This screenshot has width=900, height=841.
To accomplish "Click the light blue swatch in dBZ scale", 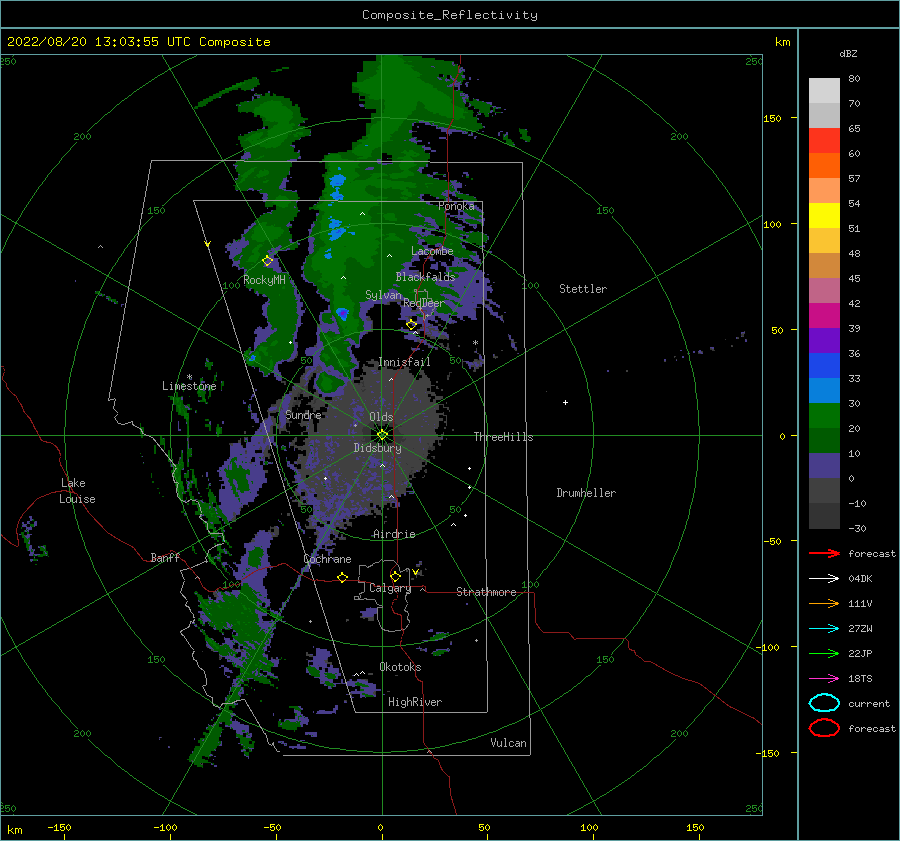I will 824,390.
